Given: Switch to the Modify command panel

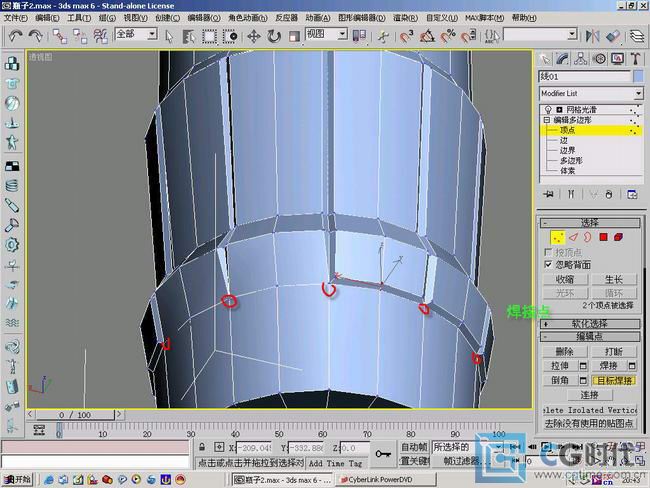Looking at the screenshot, I should tap(563, 59).
